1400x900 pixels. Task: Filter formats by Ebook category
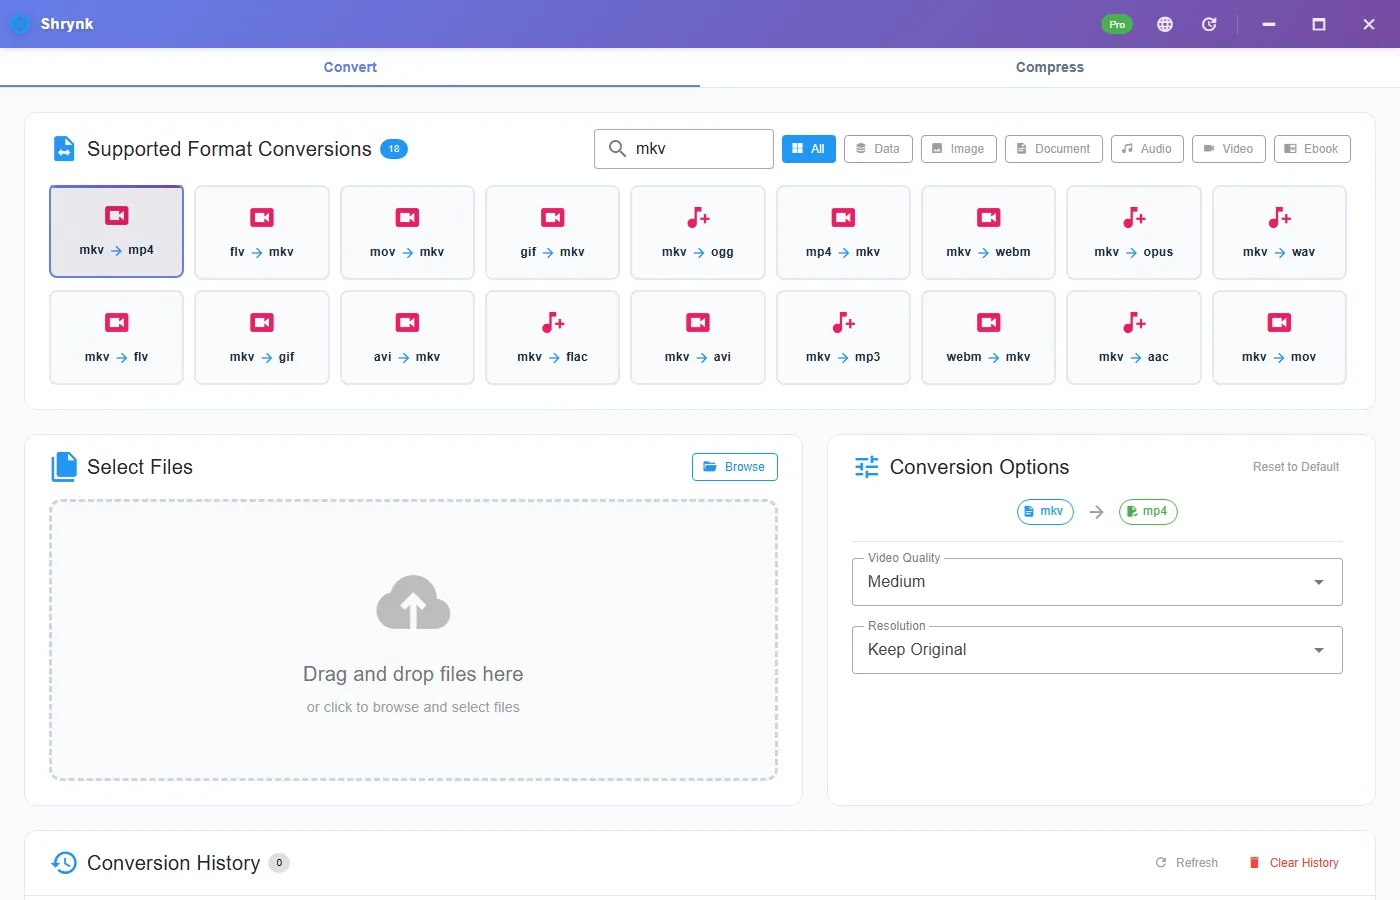1312,149
